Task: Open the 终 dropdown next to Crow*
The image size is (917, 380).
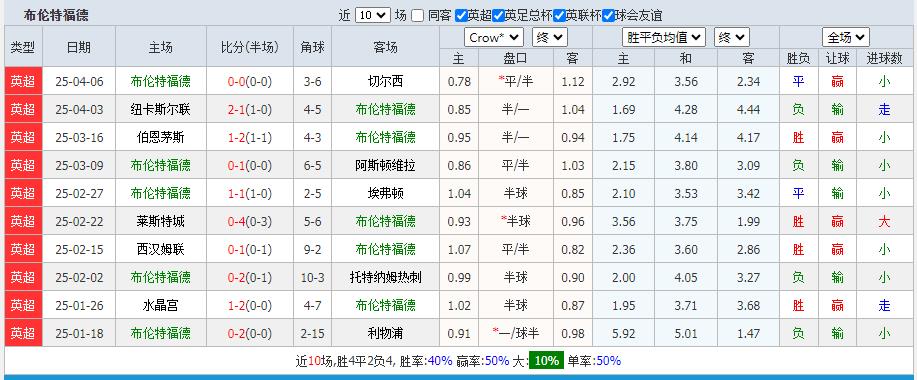Action: pos(550,38)
